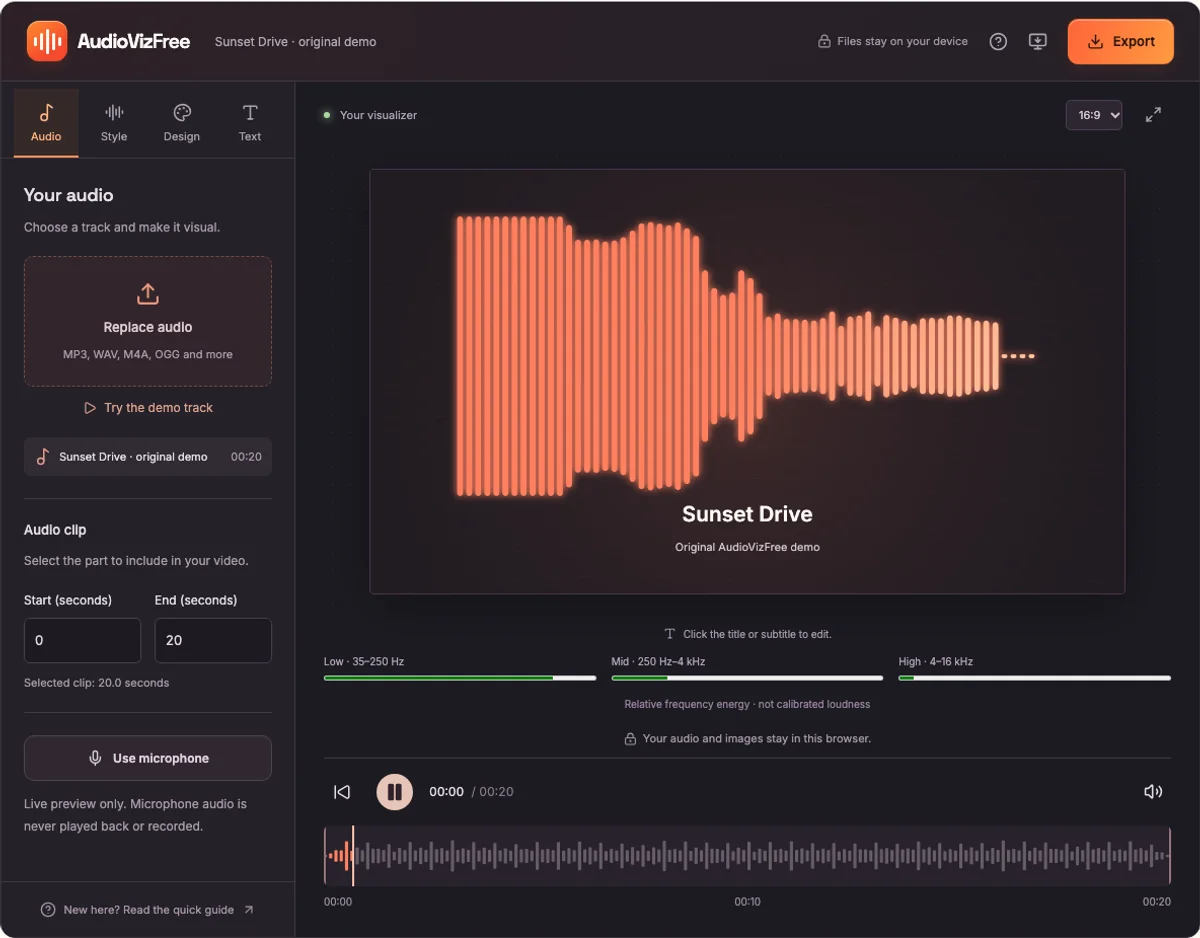Click the play icon in demo track link
1200x938 pixels.
(x=90, y=408)
